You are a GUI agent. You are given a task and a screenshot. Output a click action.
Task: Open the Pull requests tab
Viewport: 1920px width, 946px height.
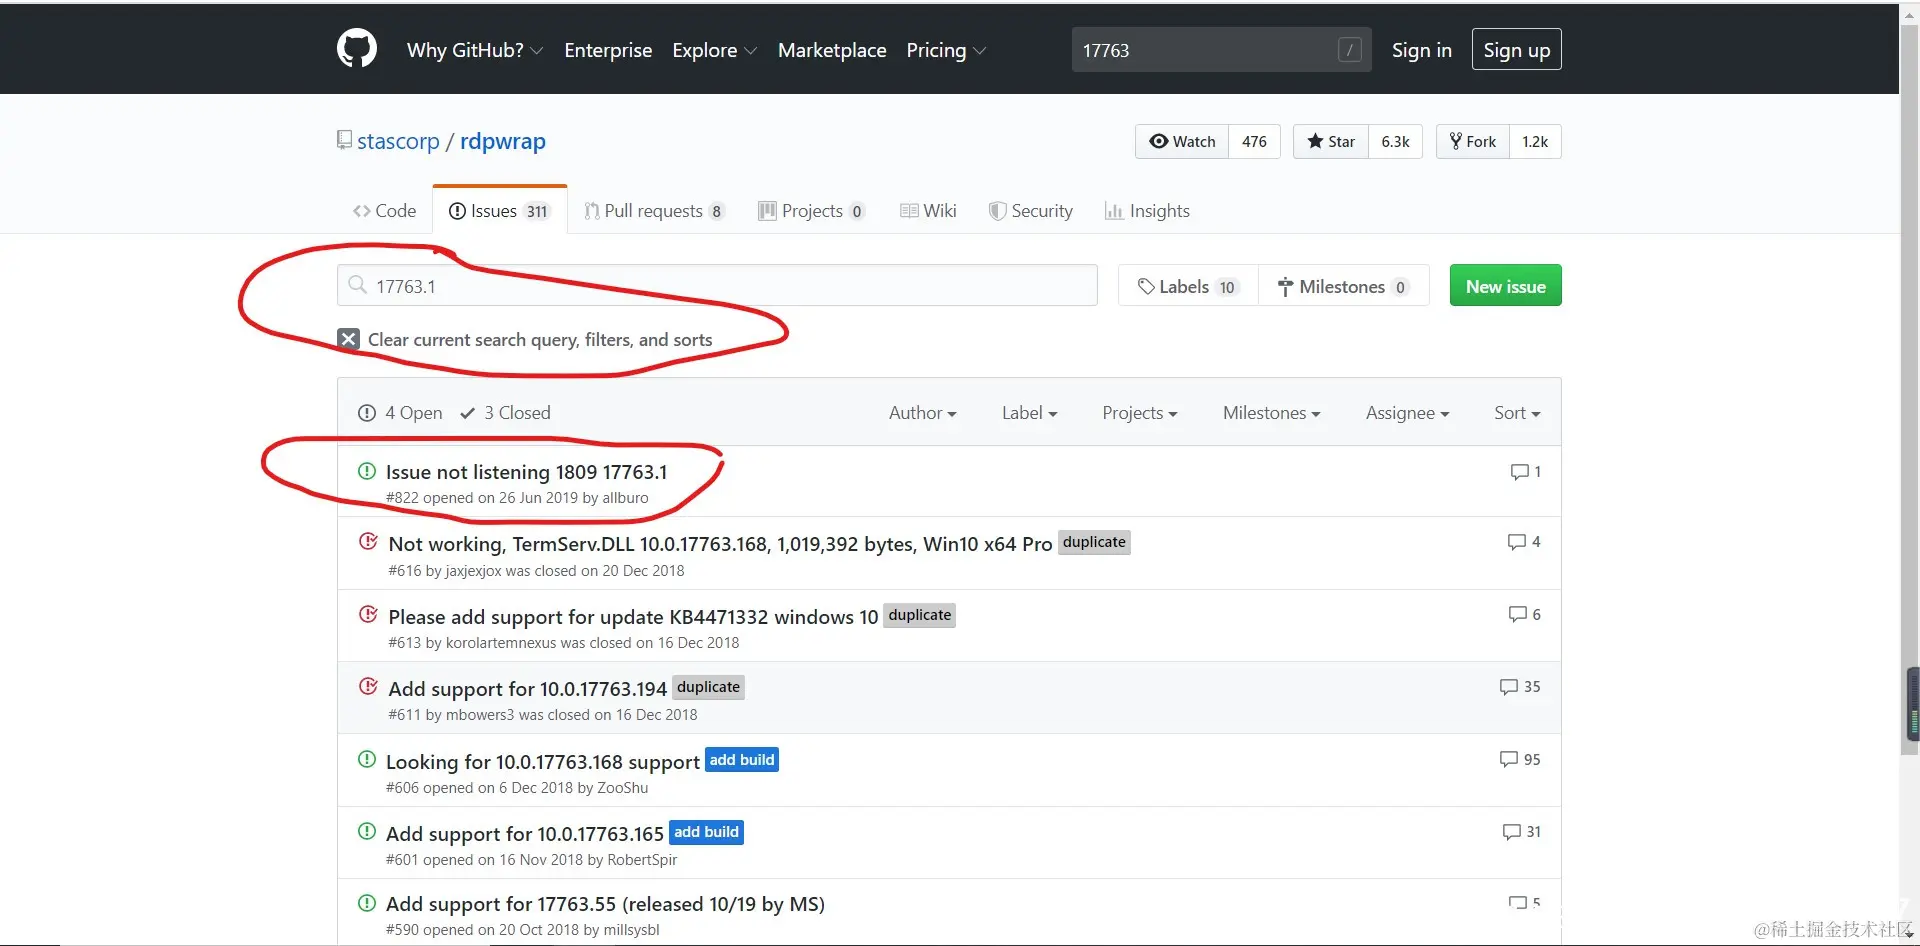point(655,211)
